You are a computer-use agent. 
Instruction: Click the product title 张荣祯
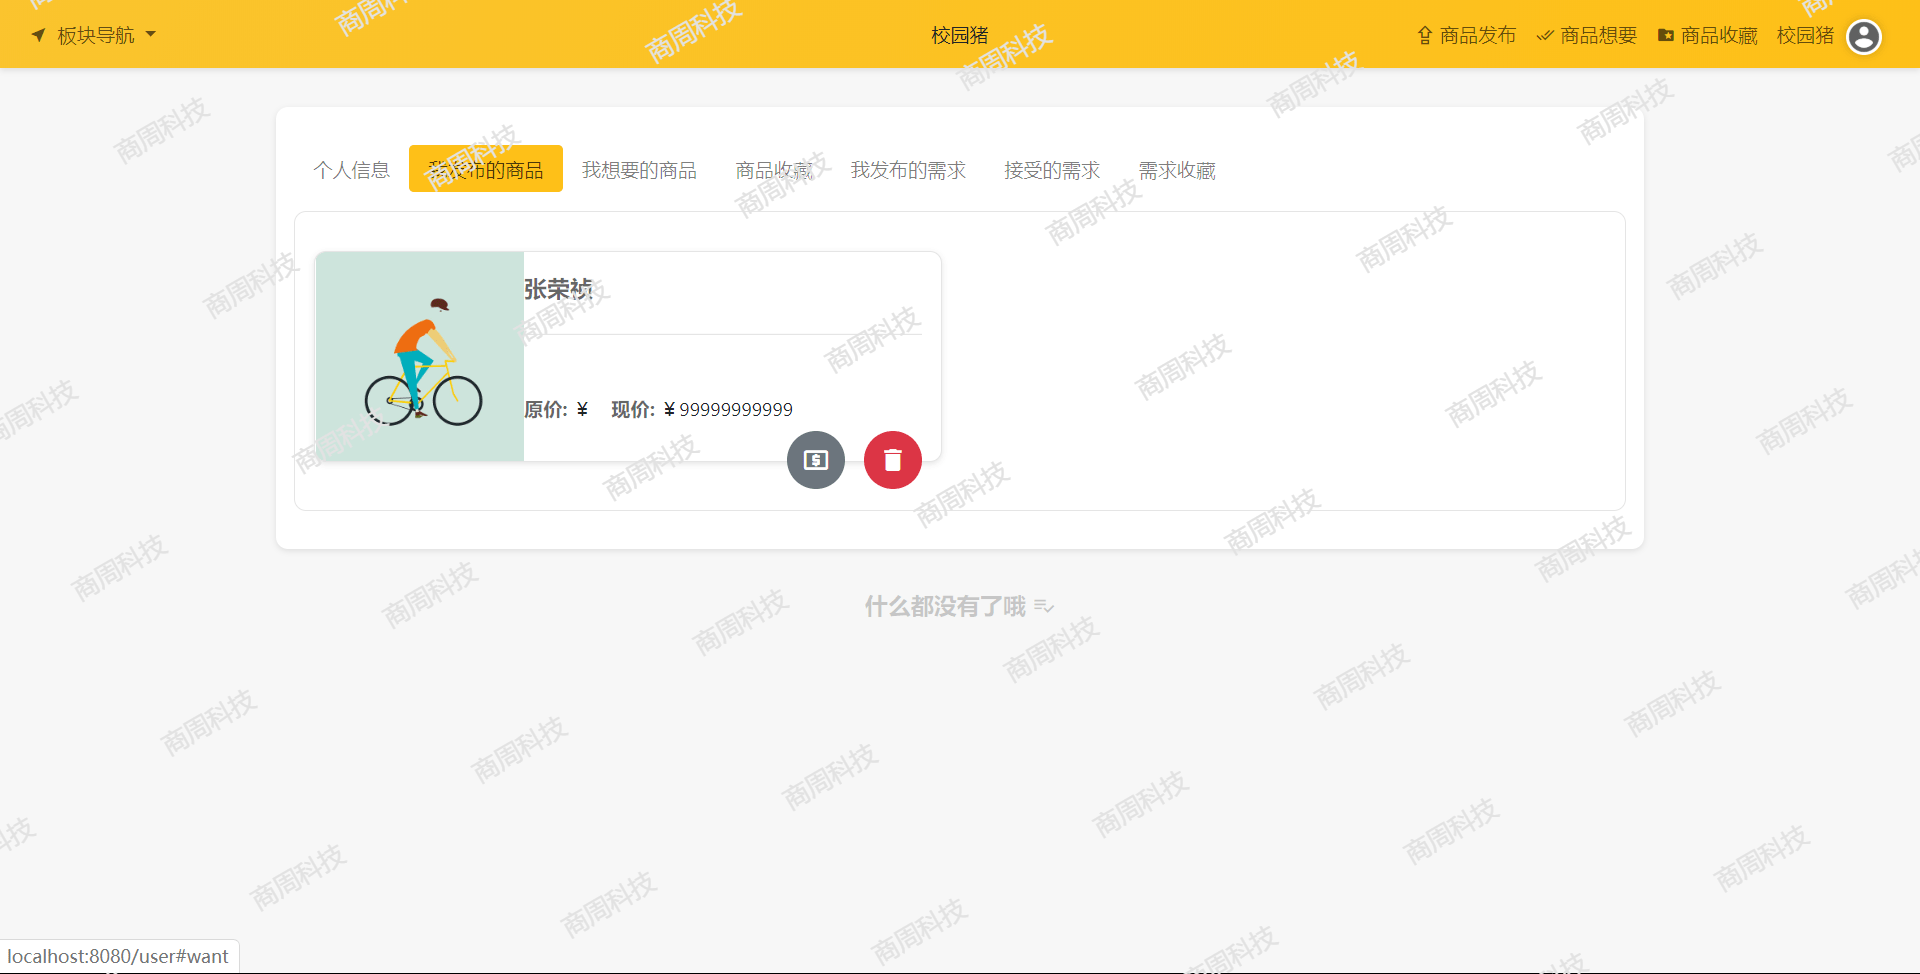[x=558, y=289]
